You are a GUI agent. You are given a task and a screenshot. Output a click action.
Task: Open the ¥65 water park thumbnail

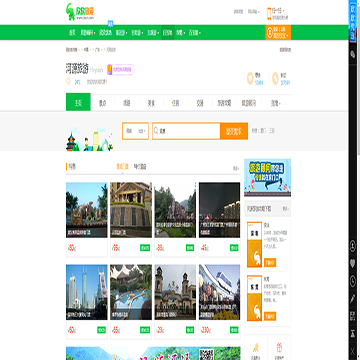pyautogui.click(x=131, y=292)
